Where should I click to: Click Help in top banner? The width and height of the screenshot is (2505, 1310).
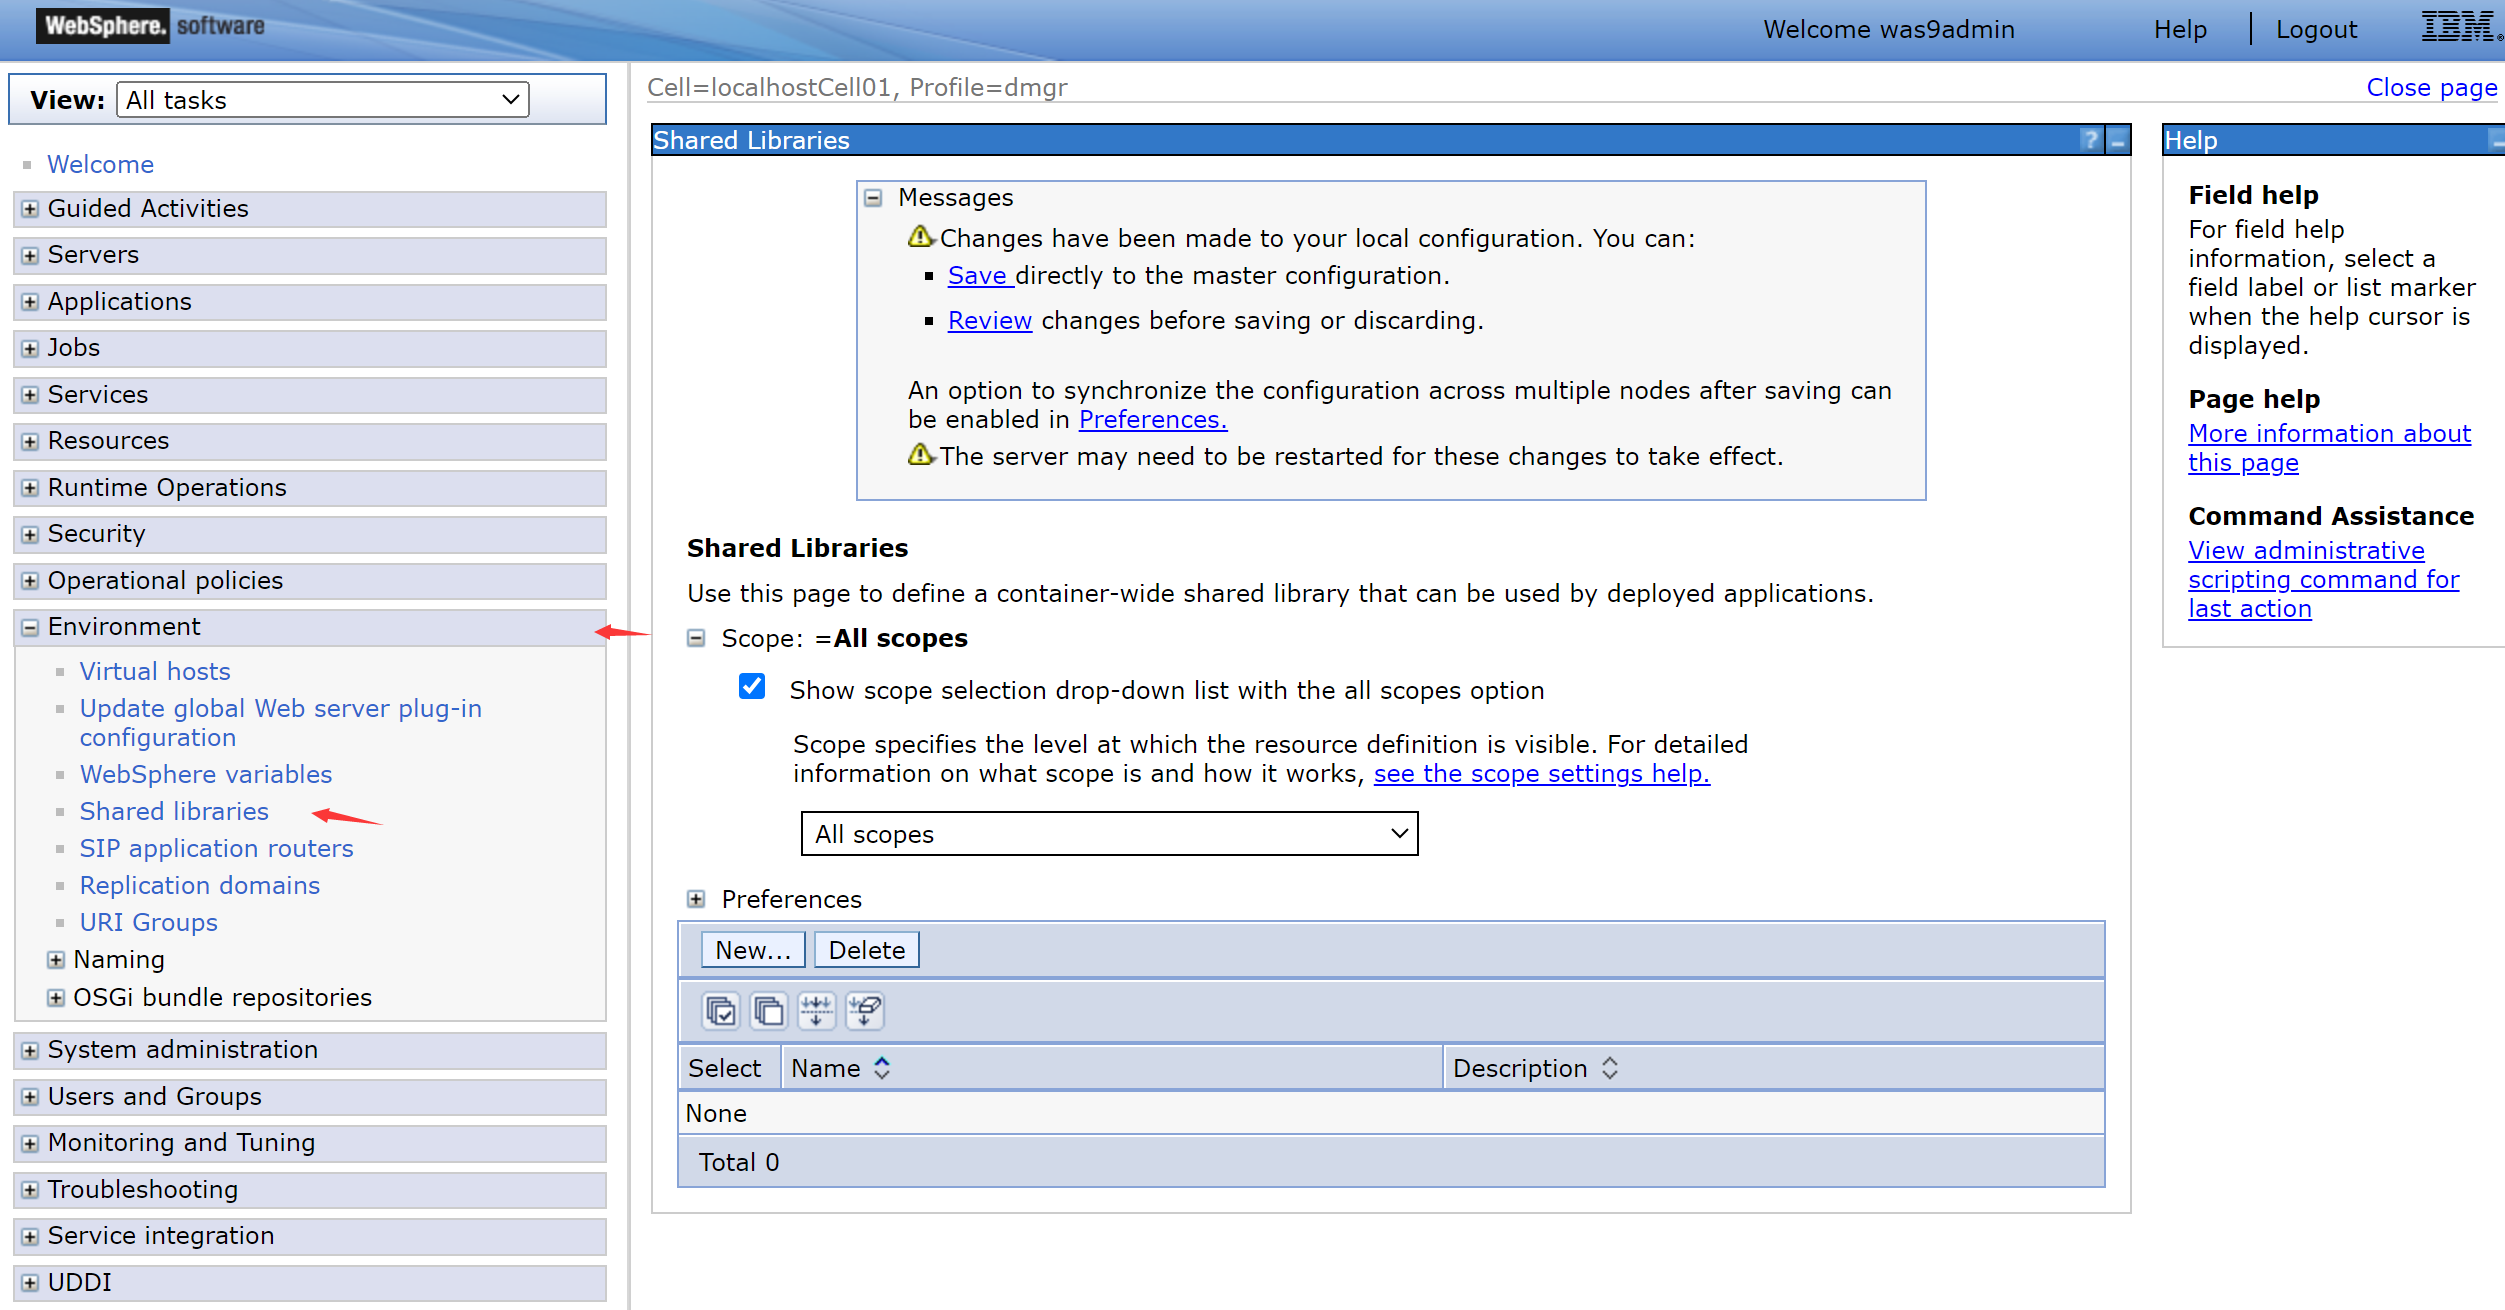(x=2180, y=29)
